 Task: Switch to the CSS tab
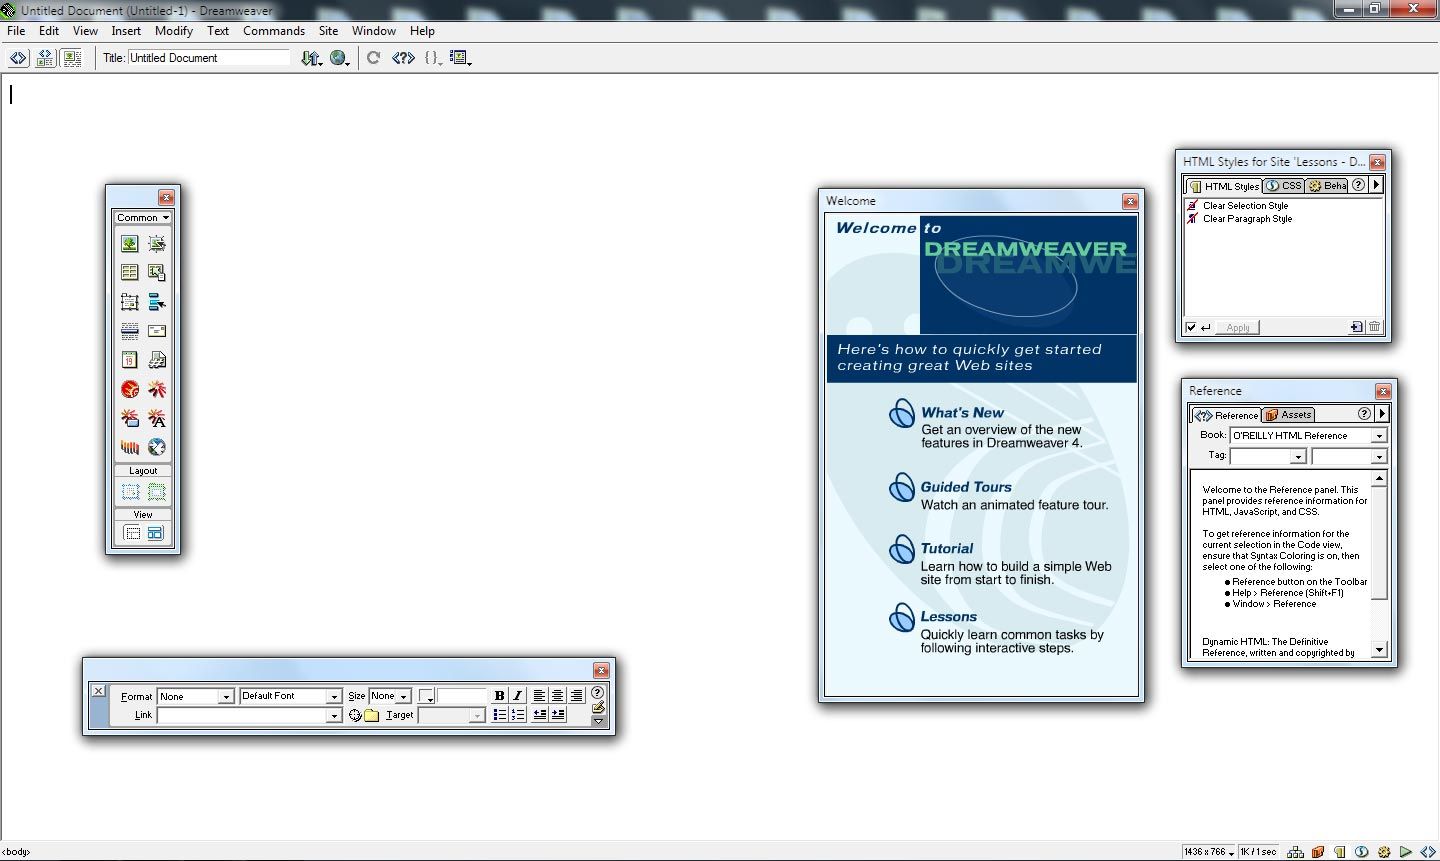point(1284,186)
